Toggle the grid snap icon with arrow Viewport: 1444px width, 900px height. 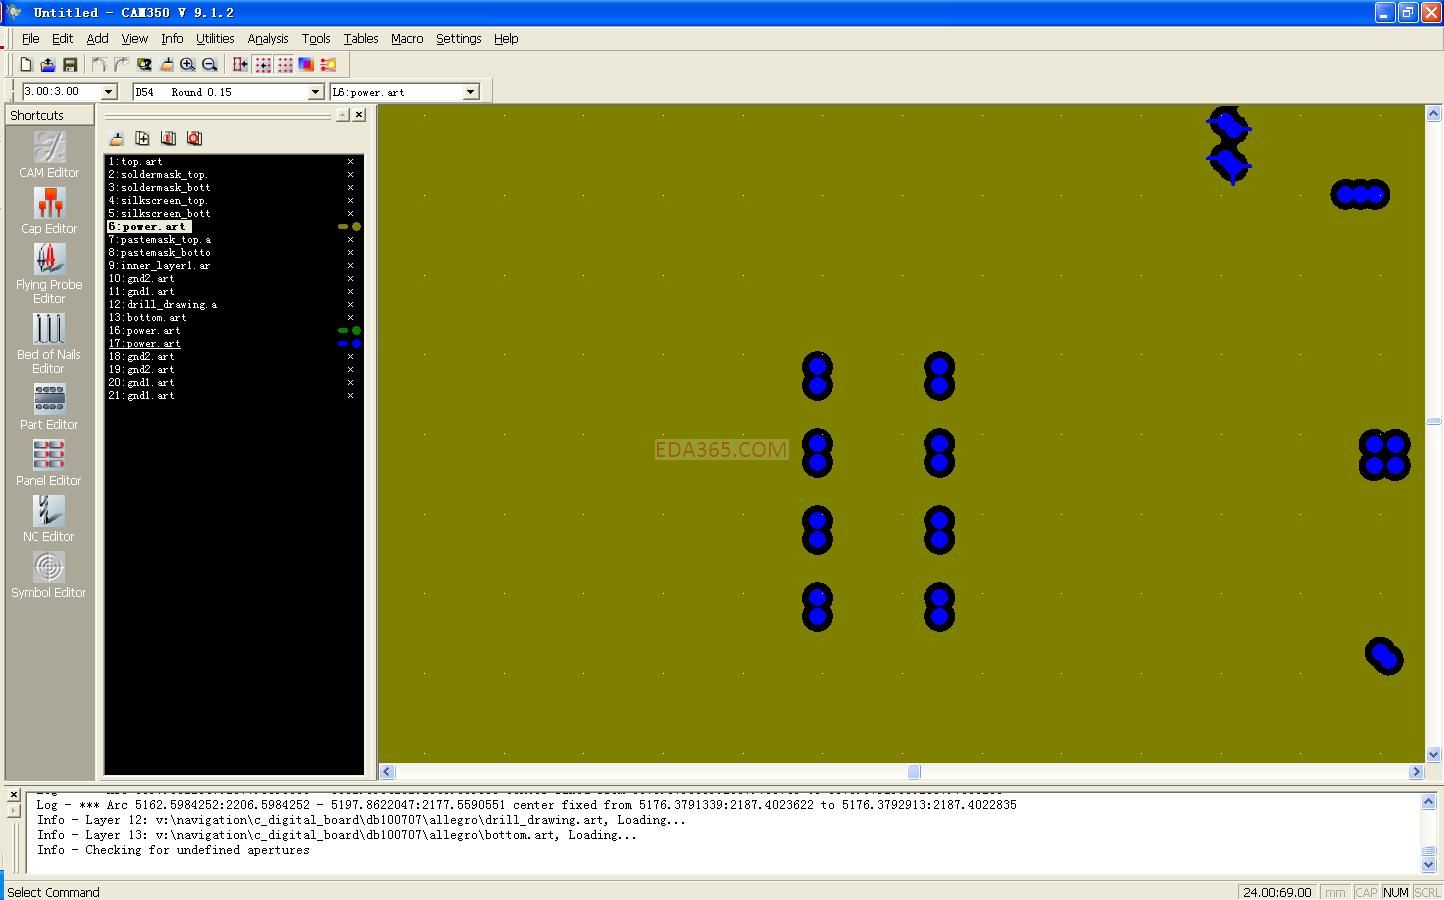click(x=263, y=65)
